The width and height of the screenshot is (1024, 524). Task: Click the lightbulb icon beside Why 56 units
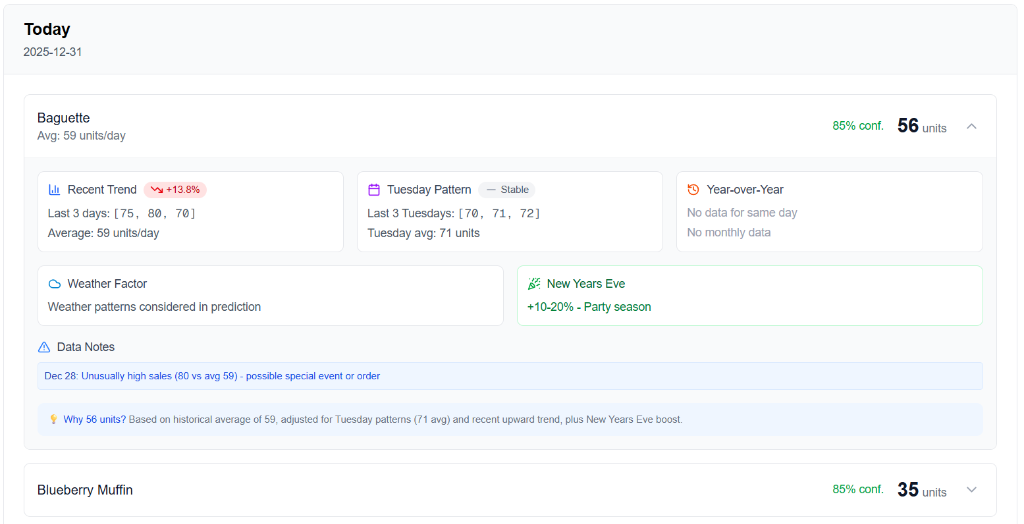53,420
